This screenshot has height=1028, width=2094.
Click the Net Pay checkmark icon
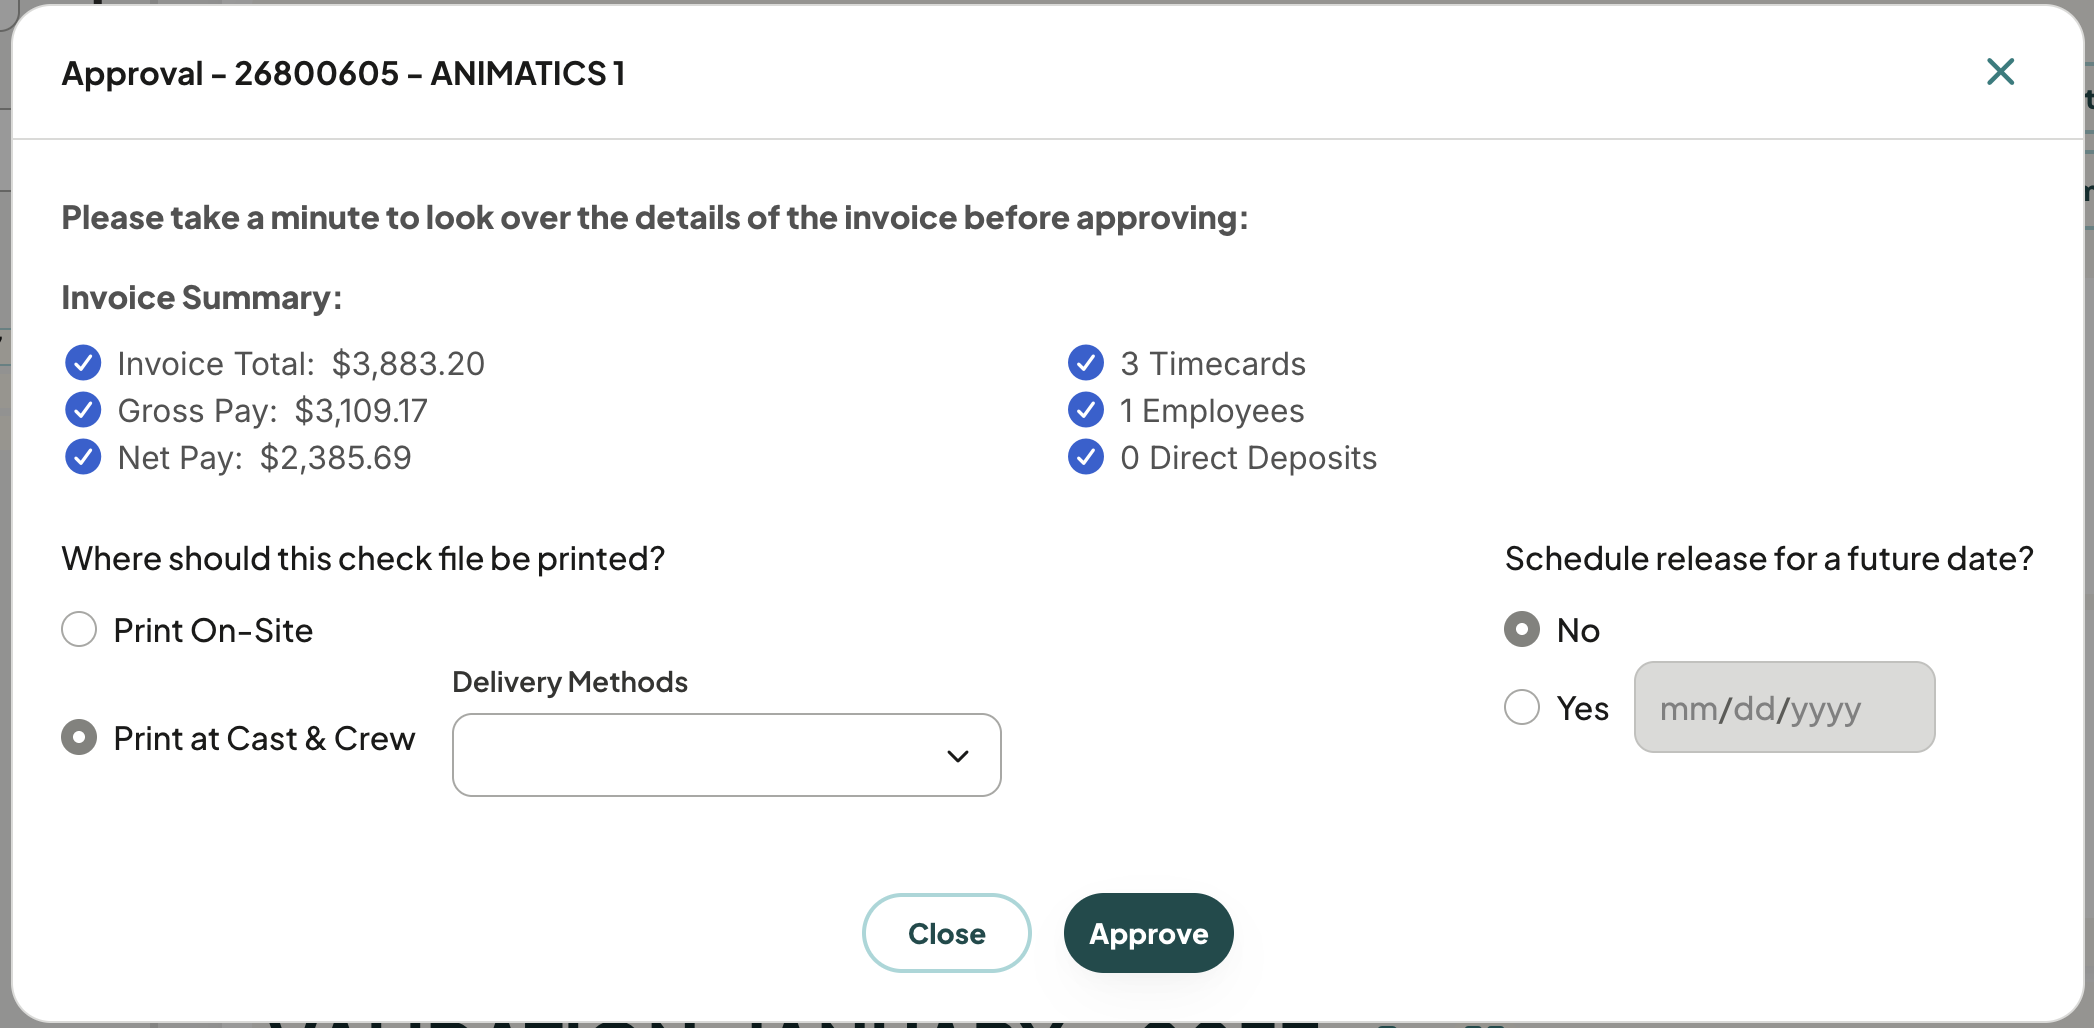point(83,457)
